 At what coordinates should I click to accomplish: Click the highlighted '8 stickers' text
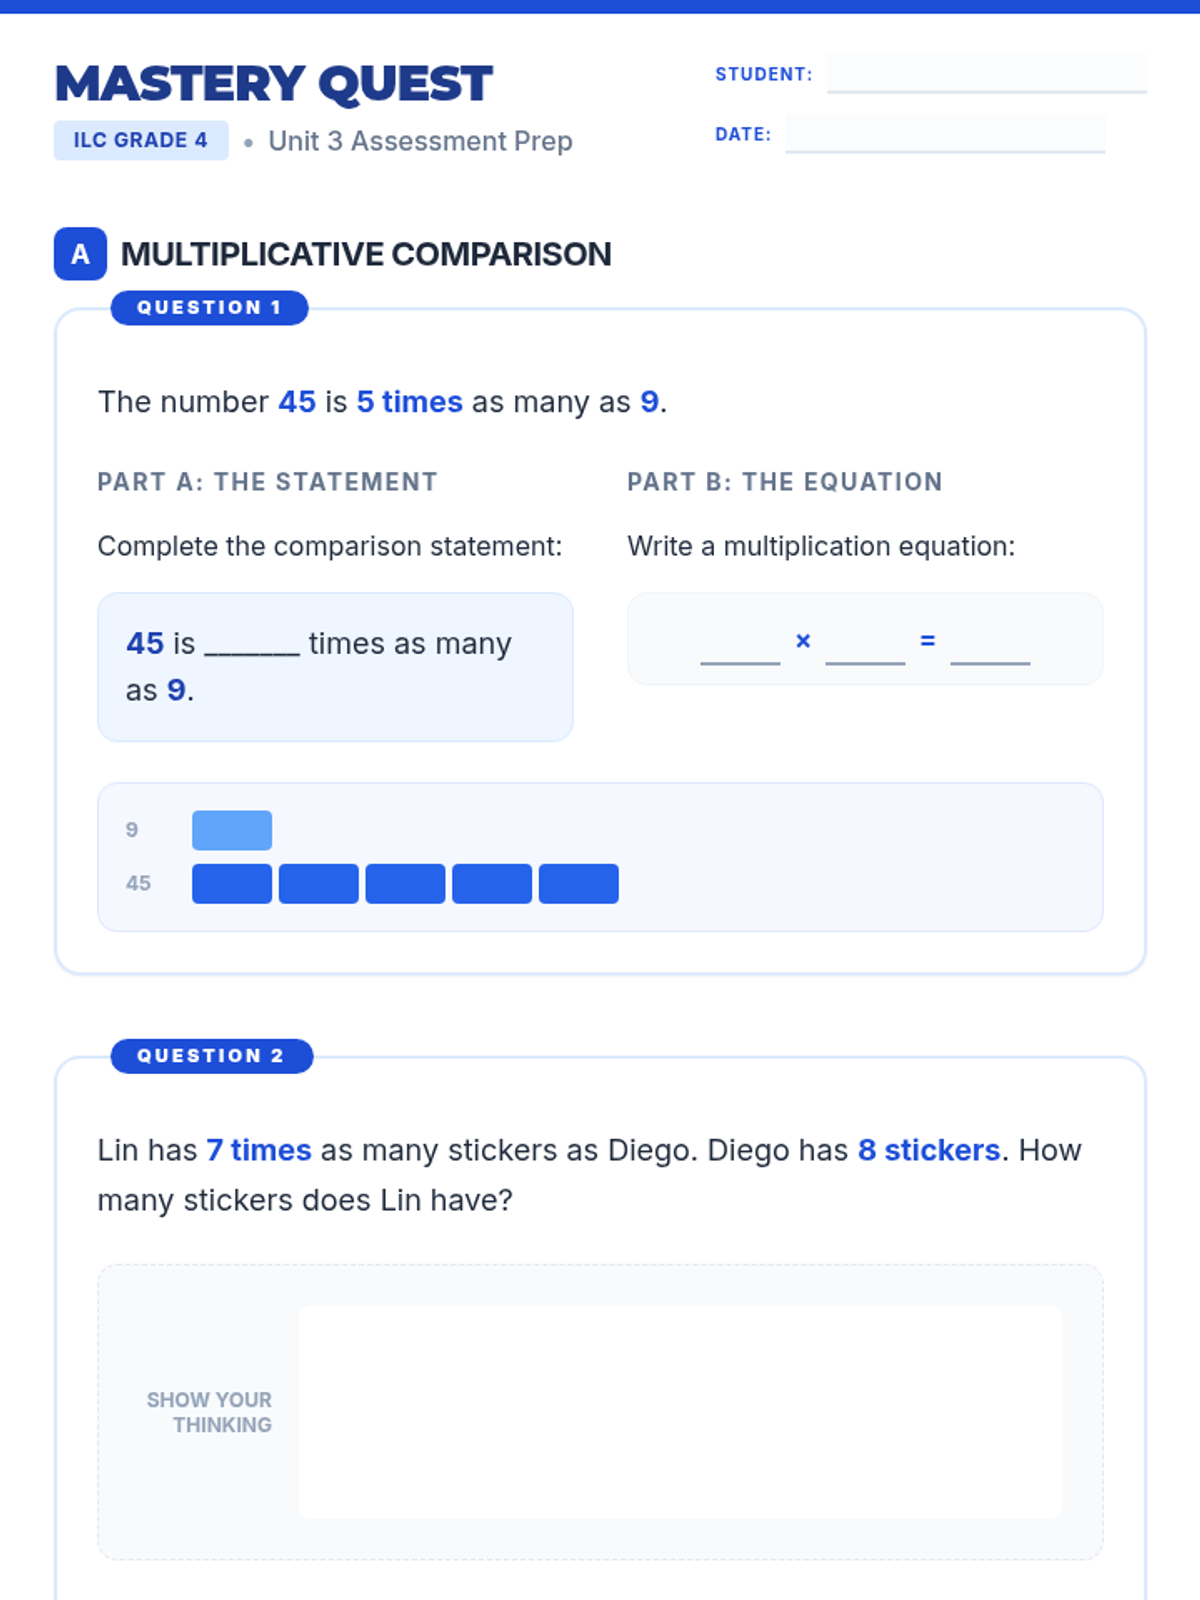pyautogui.click(x=929, y=1150)
